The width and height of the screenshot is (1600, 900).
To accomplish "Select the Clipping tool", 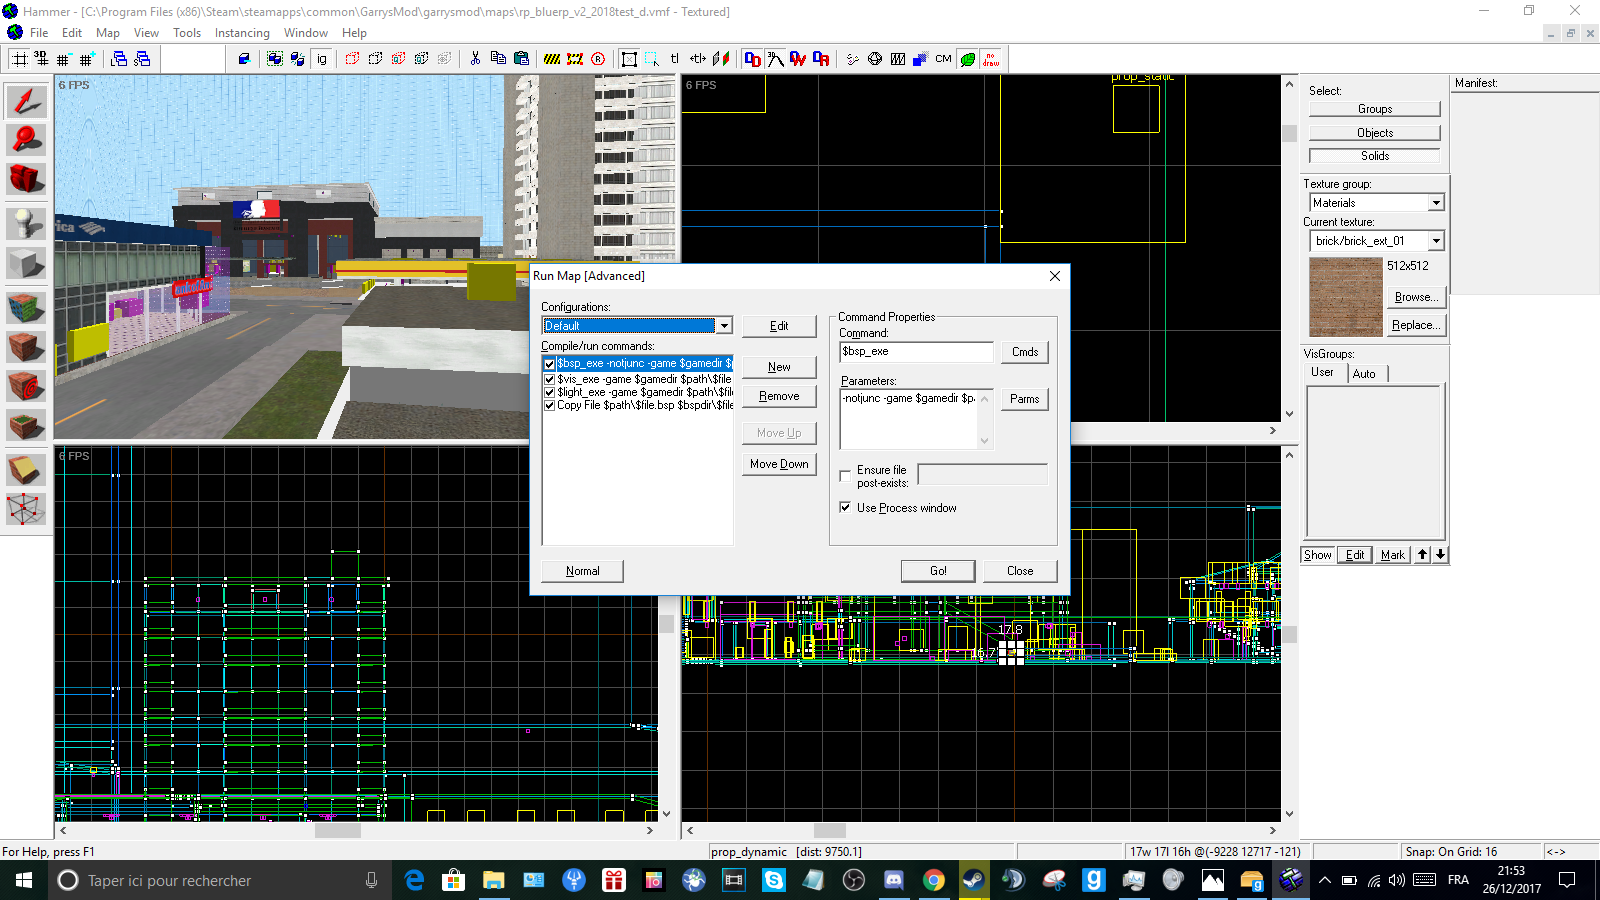I will [26, 470].
